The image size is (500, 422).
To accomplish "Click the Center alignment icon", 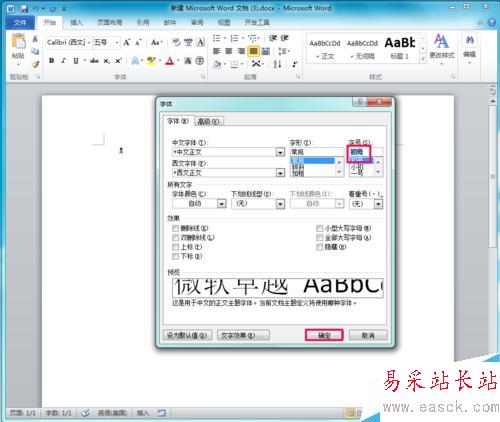I will [x=229, y=51].
